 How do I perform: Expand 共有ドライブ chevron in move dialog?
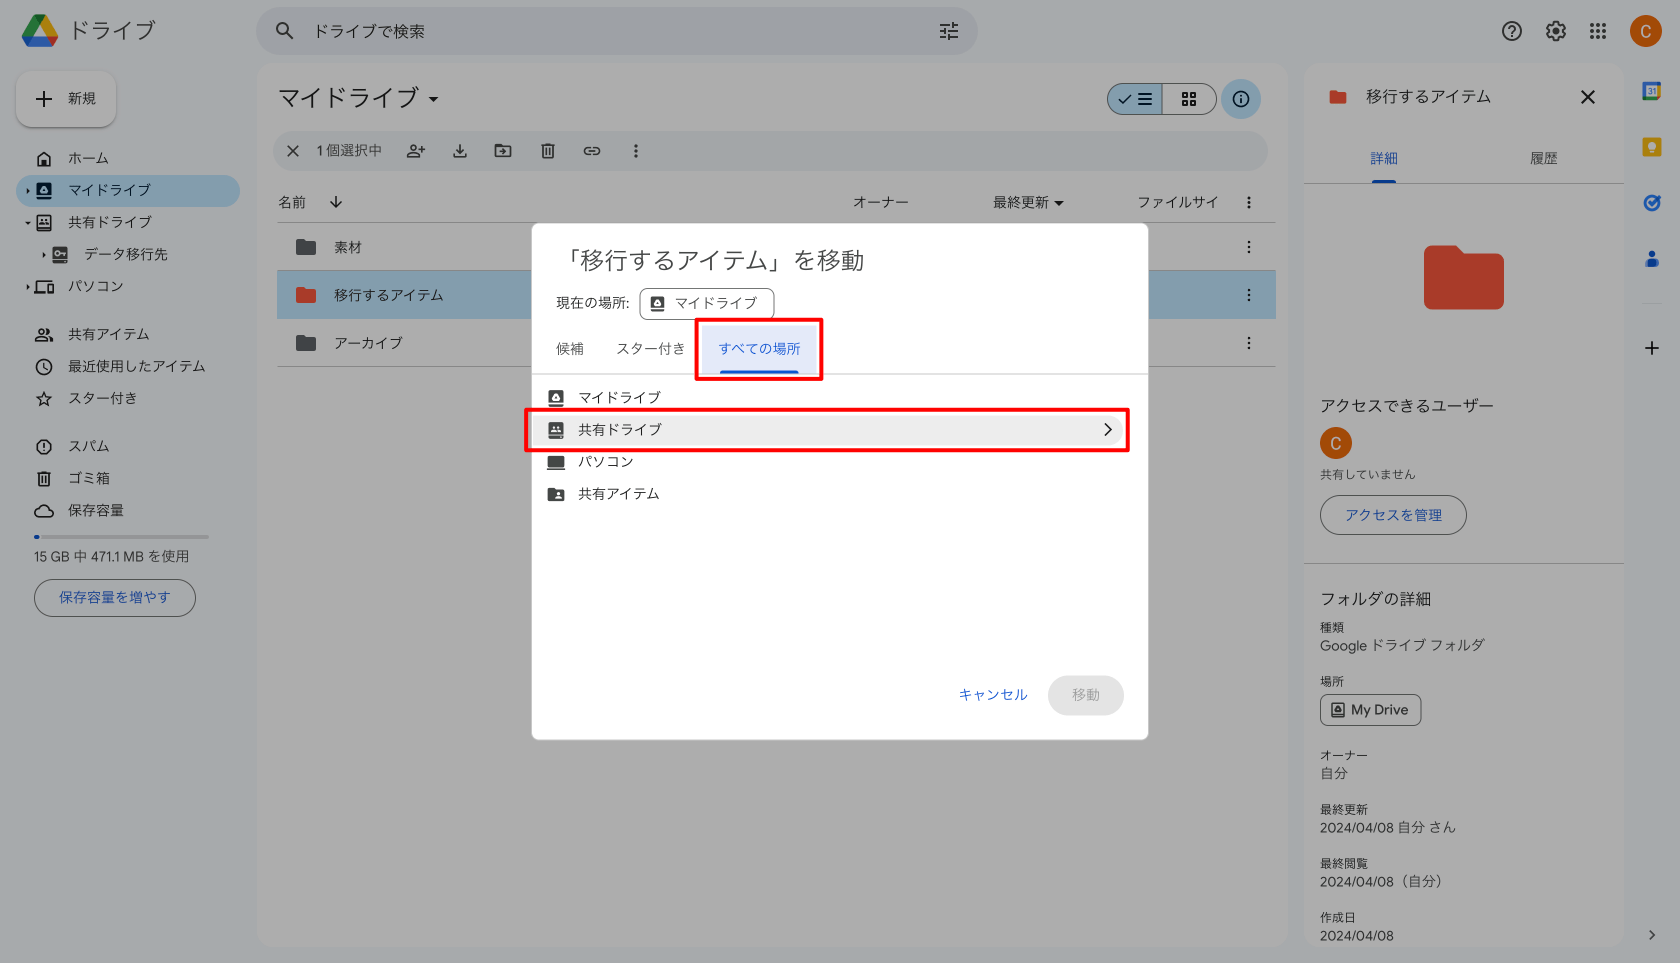coord(1107,430)
